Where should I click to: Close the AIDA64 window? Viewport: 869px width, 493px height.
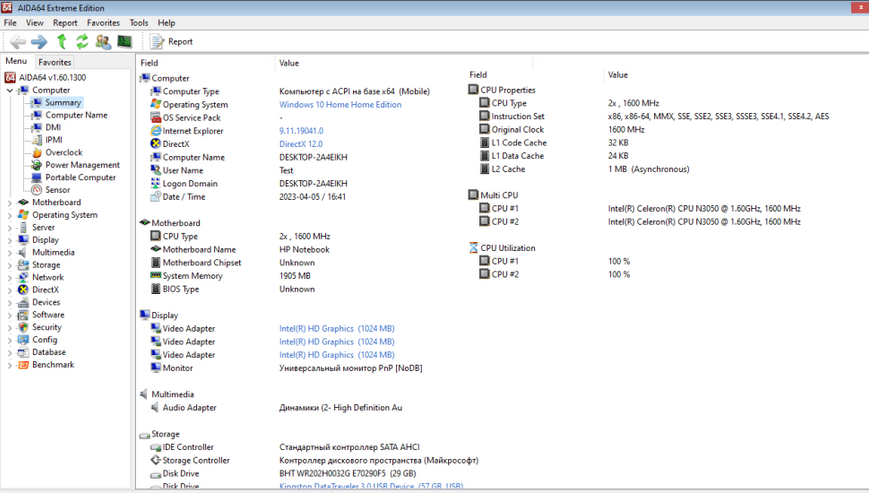[x=860, y=7]
